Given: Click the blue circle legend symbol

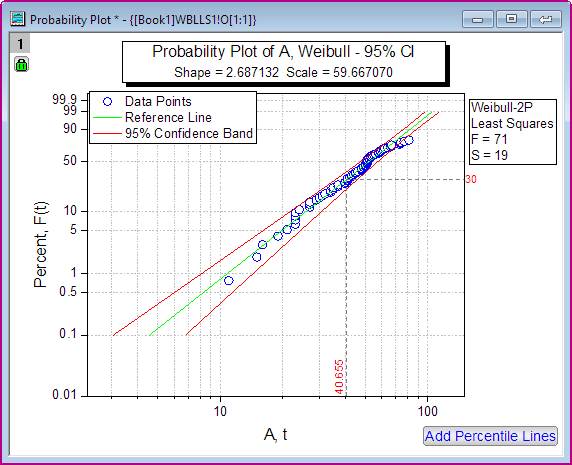Looking at the screenshot, I should 107,102.
